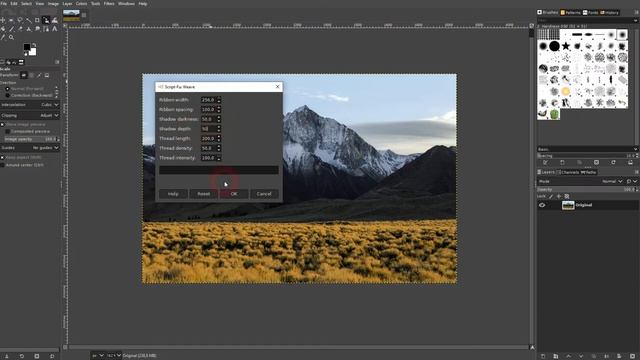
Task: Set Transform target to path
Action: (x=39, y=75)
